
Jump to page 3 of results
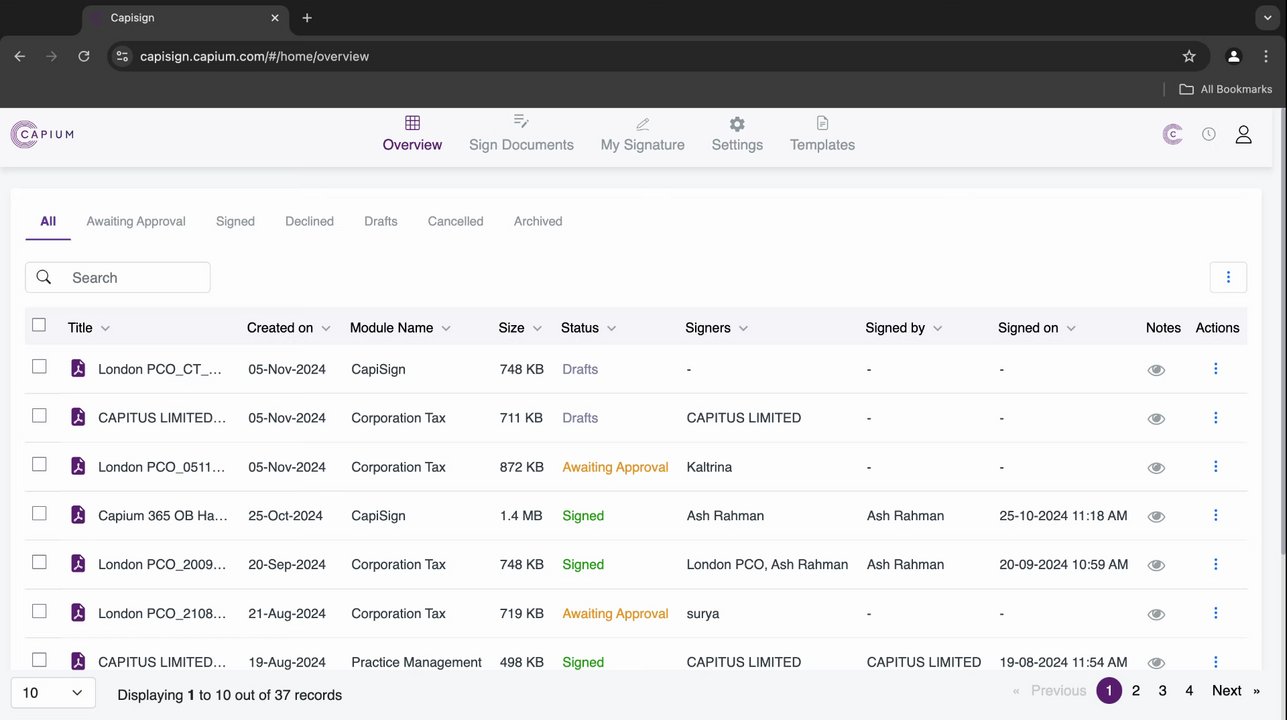click(x=1162, y=691)
